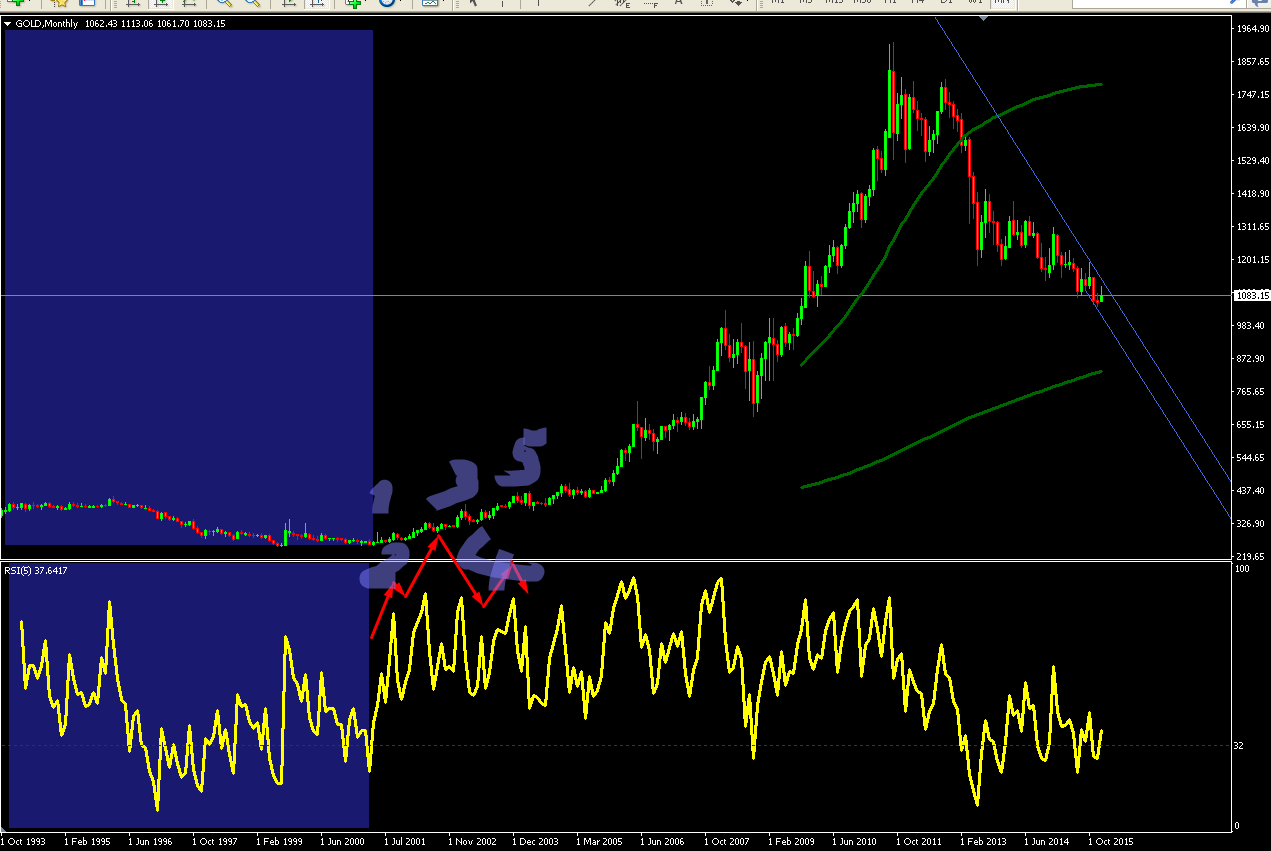Click RSI scale label 100

click(x=1242, y=568)
